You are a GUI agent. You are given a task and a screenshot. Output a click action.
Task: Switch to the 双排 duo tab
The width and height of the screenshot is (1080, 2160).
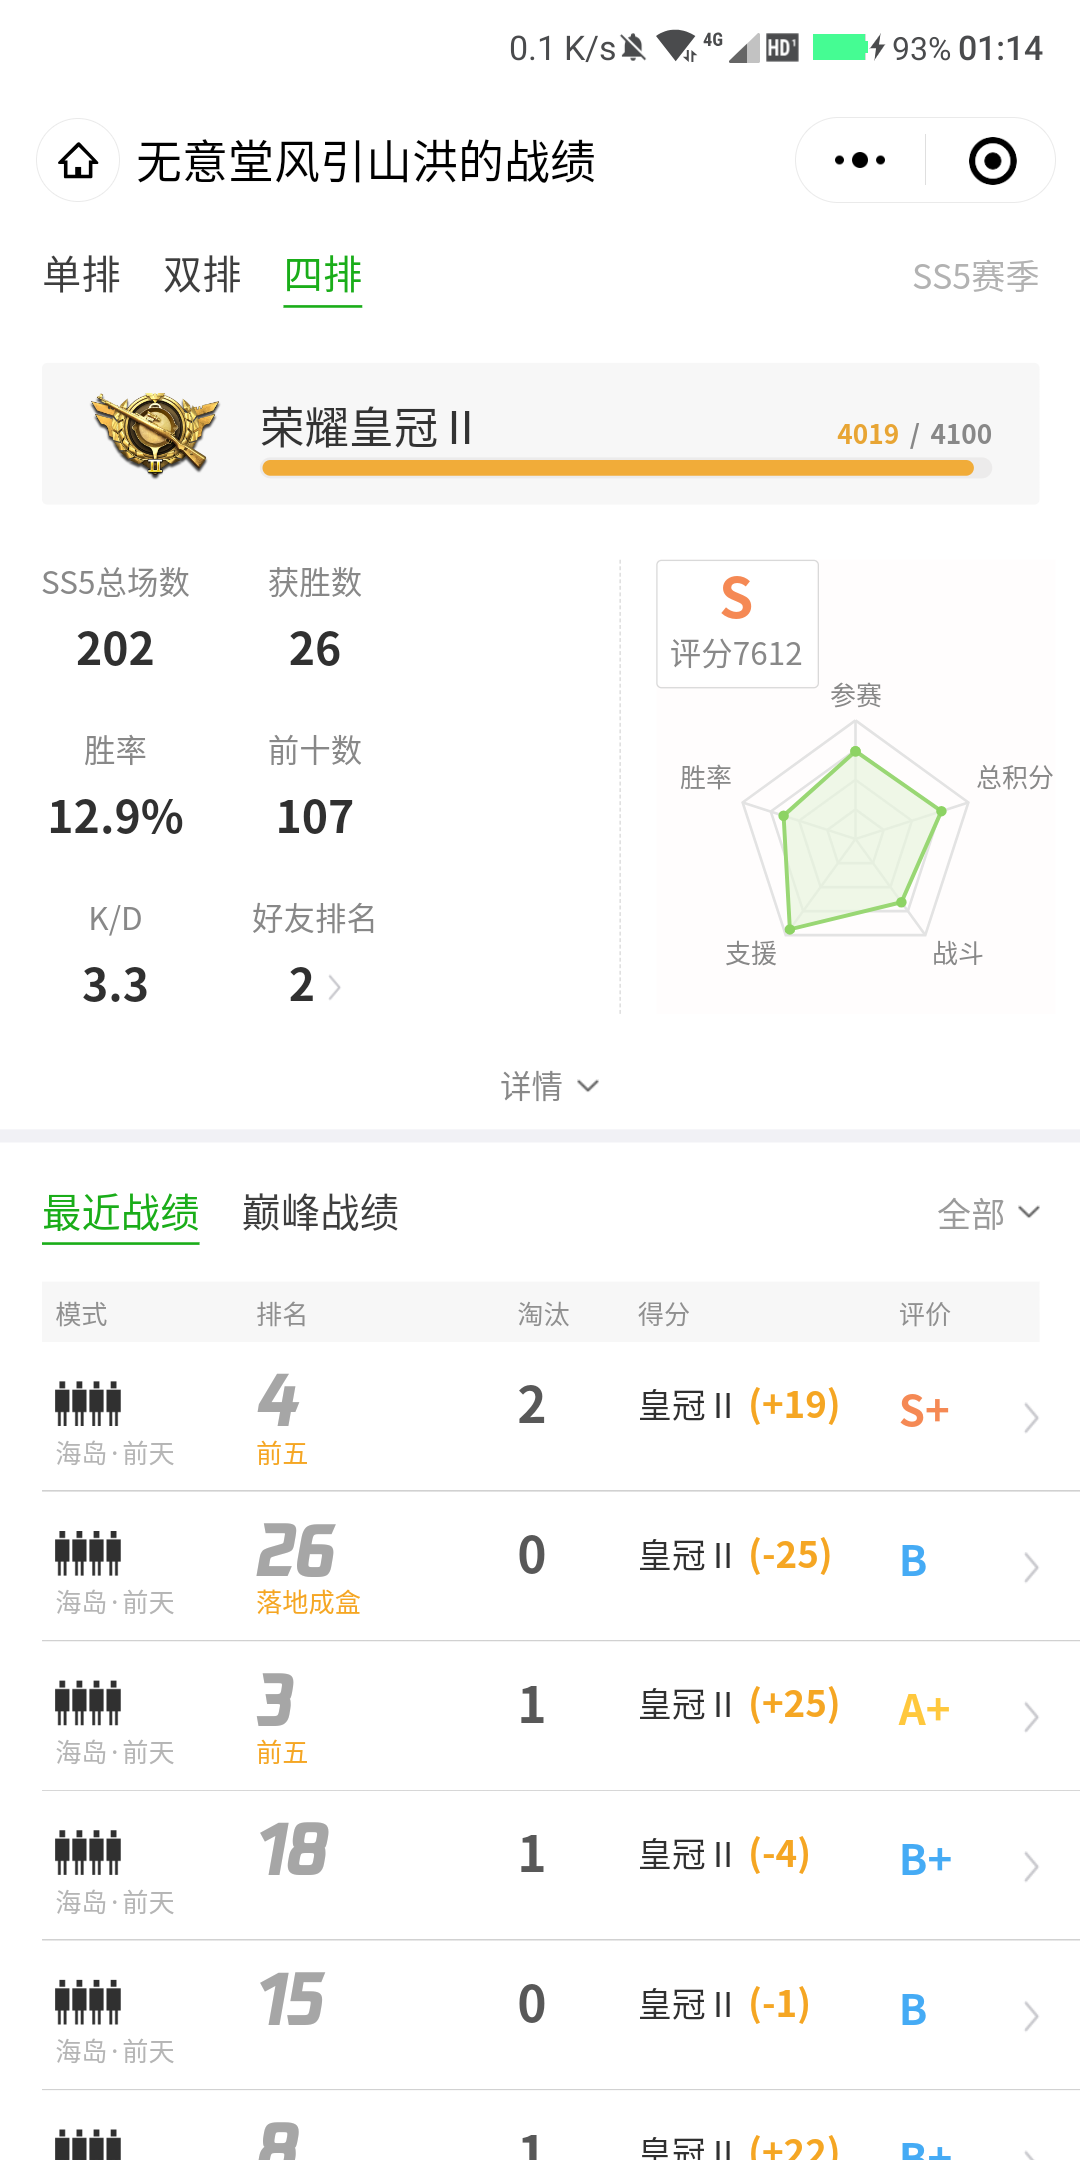click(202, 275)
